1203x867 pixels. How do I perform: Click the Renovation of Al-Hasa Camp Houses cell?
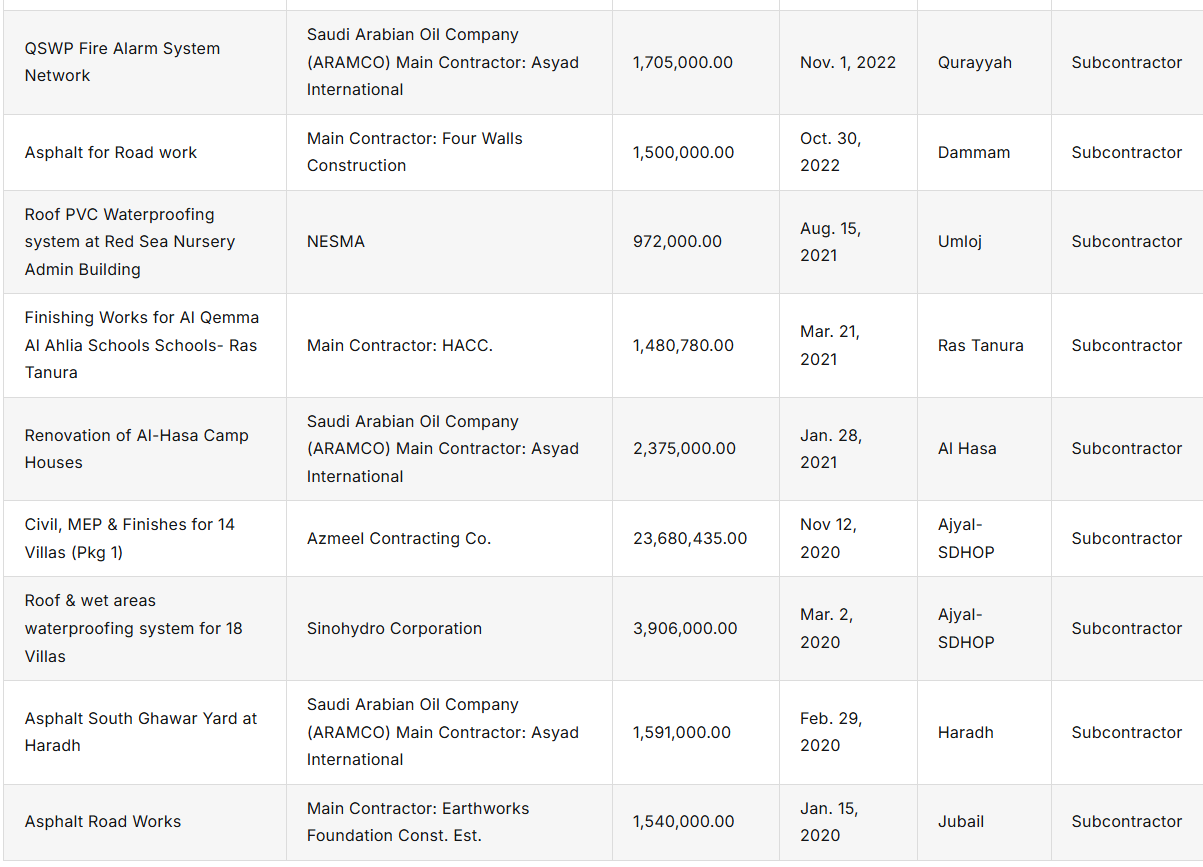pyautogui.click(x=137, y=448)
